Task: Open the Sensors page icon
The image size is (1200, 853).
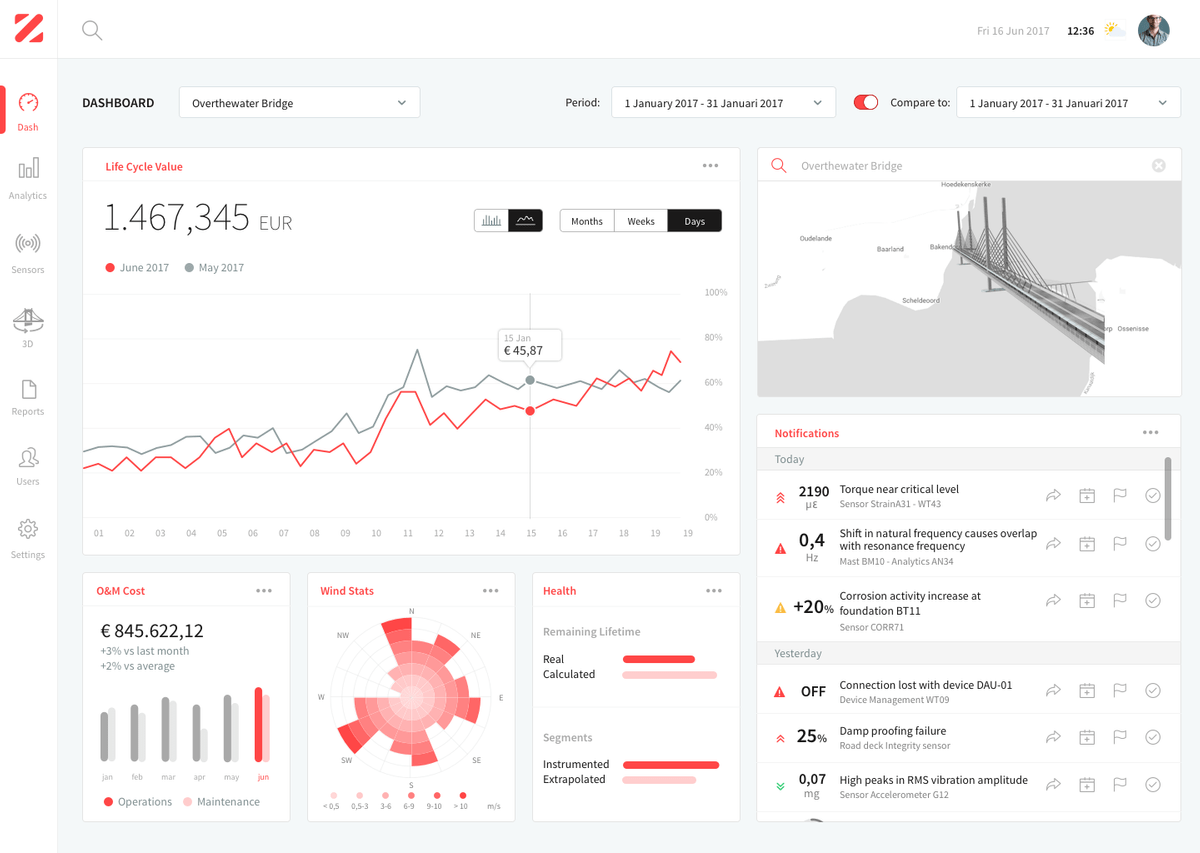Action: 28,243
